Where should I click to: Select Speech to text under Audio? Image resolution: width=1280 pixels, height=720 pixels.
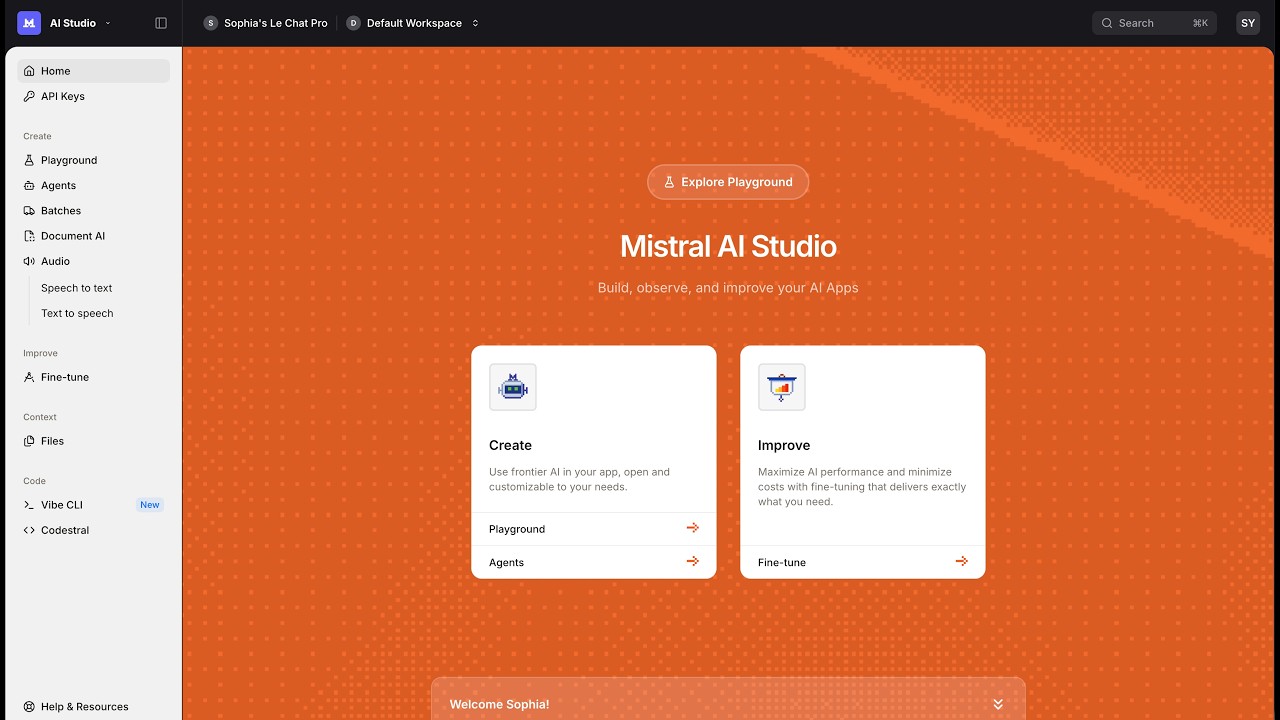[77, 288]
